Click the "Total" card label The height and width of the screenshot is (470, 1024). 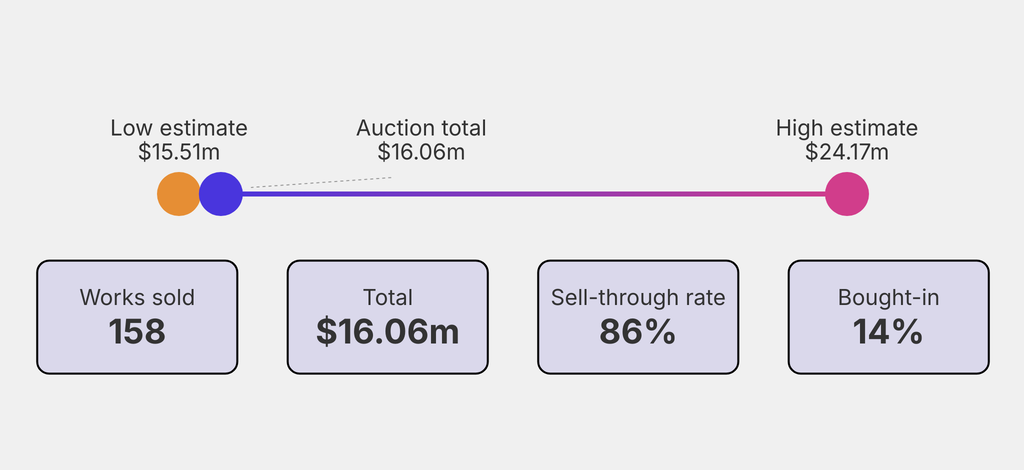(x=388, y=297)
